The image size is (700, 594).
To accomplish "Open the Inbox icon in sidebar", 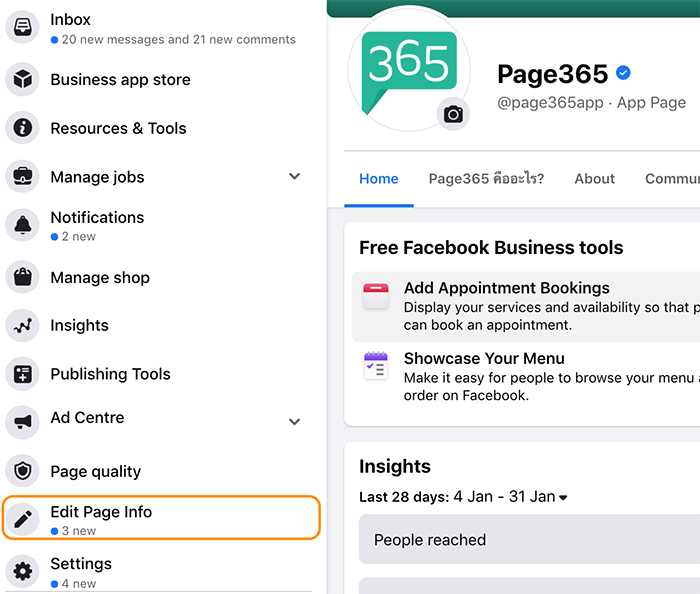I will (22, 27).
